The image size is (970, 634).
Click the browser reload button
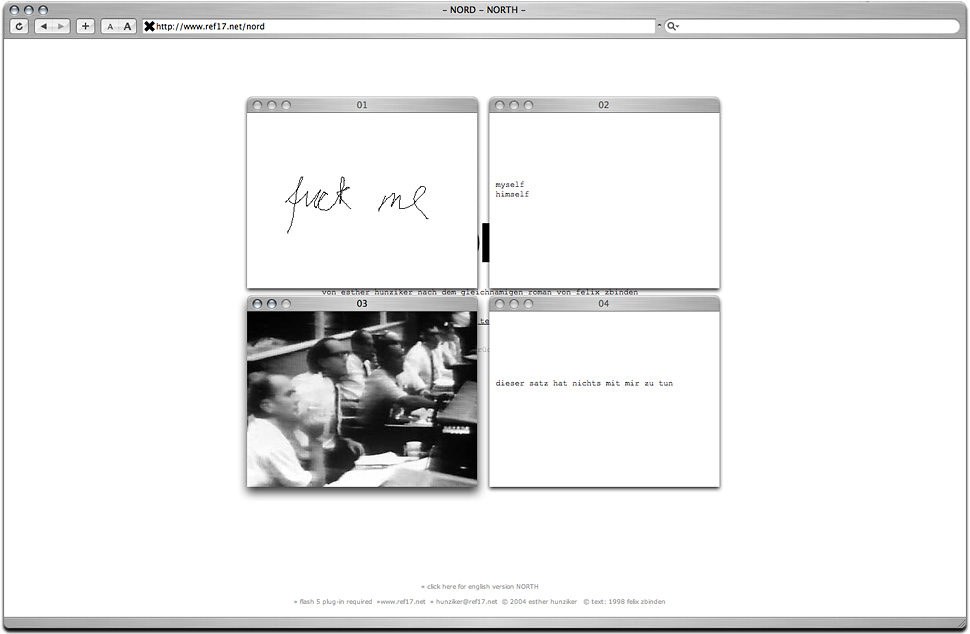click(x=19, y=26)
